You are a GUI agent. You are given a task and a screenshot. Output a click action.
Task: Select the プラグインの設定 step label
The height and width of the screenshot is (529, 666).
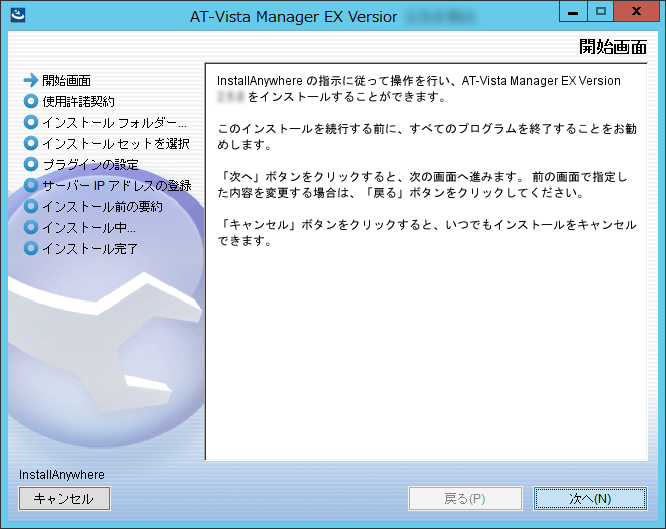(x=90, y=164)
